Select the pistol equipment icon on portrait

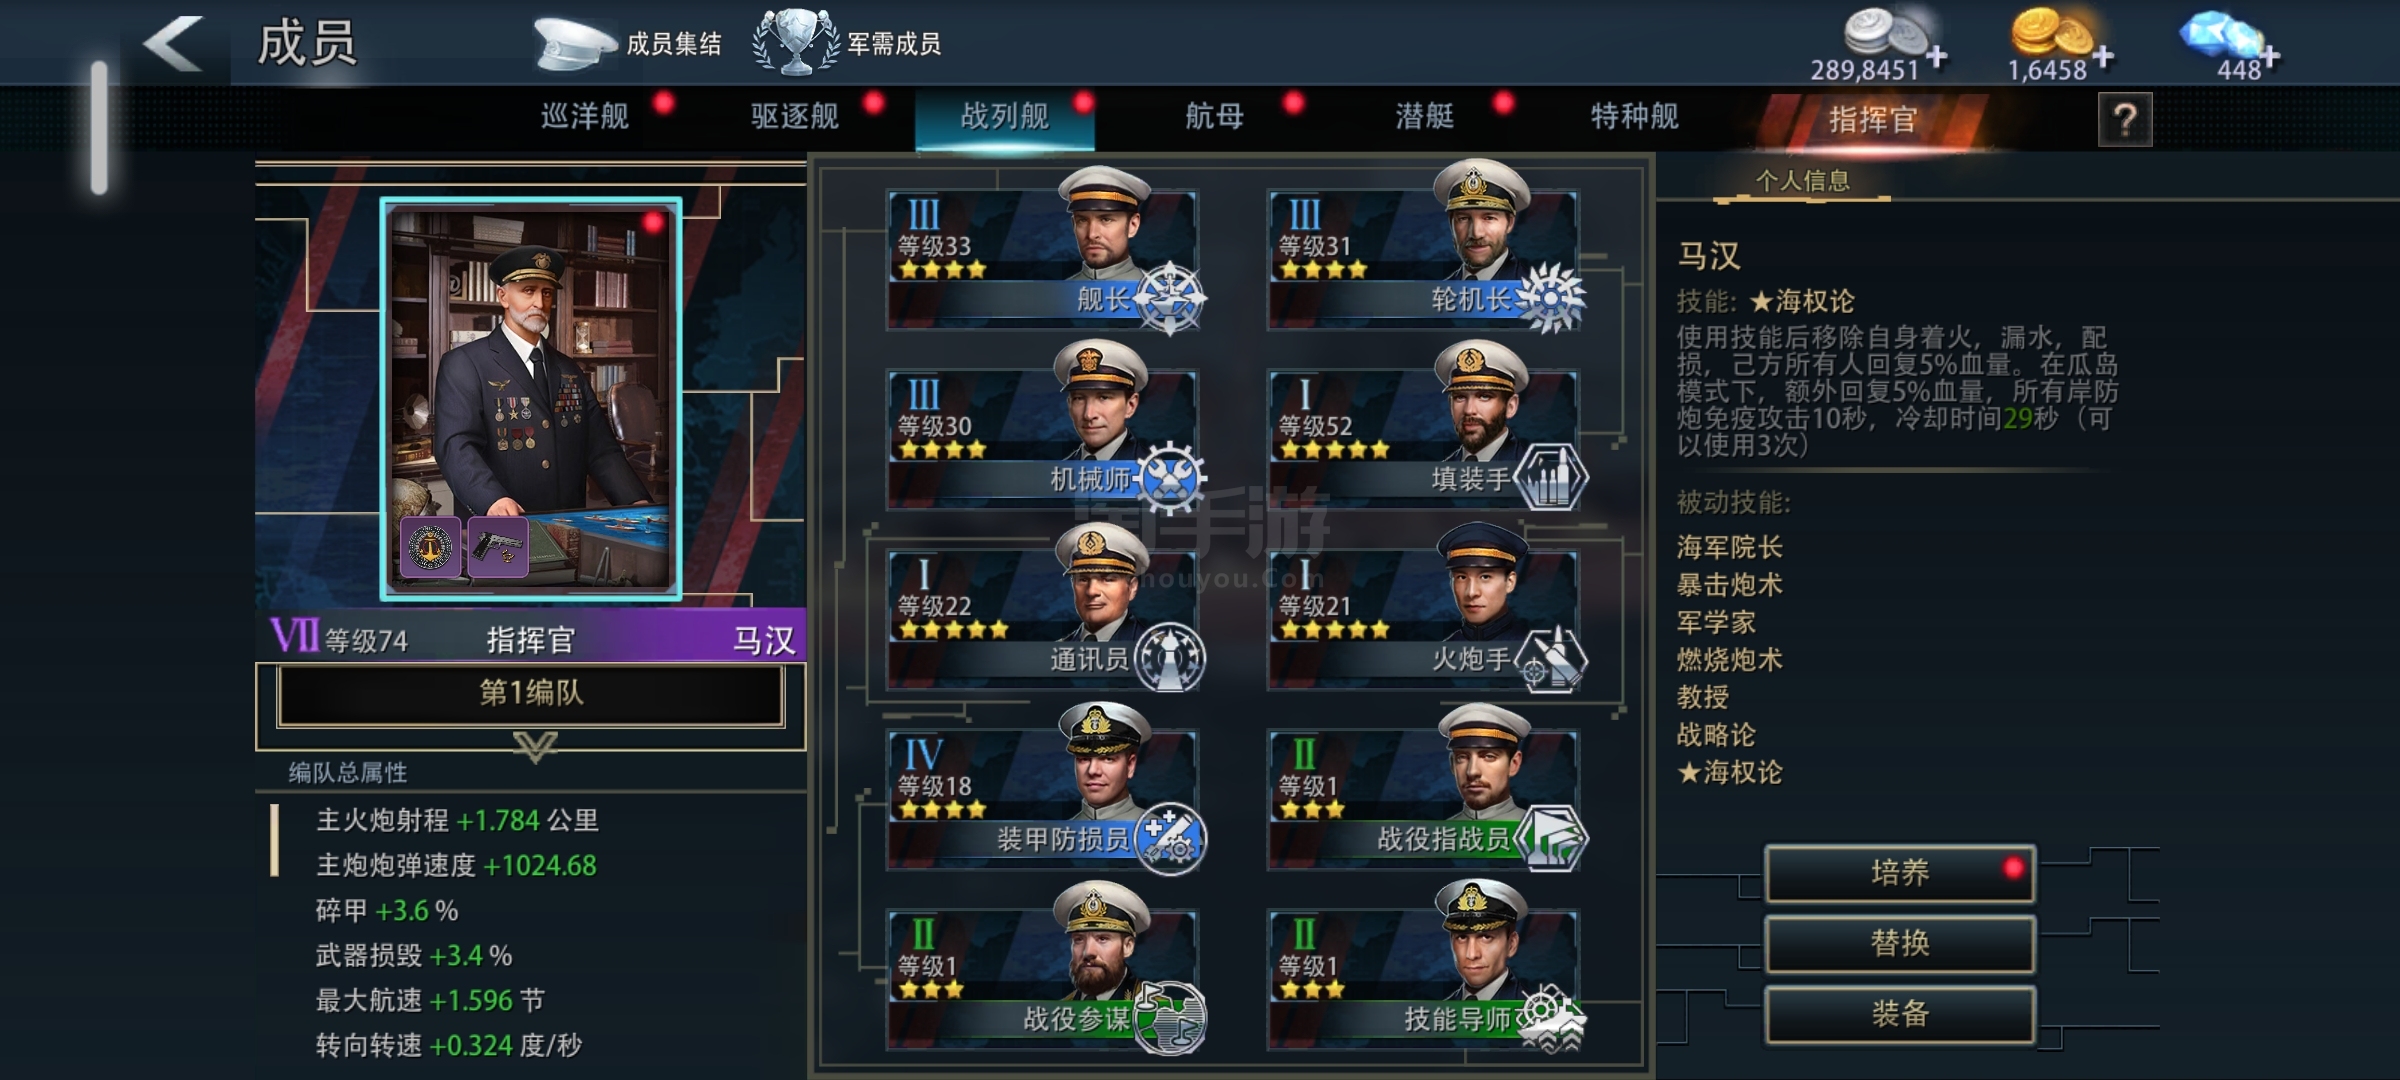[497, 546]
